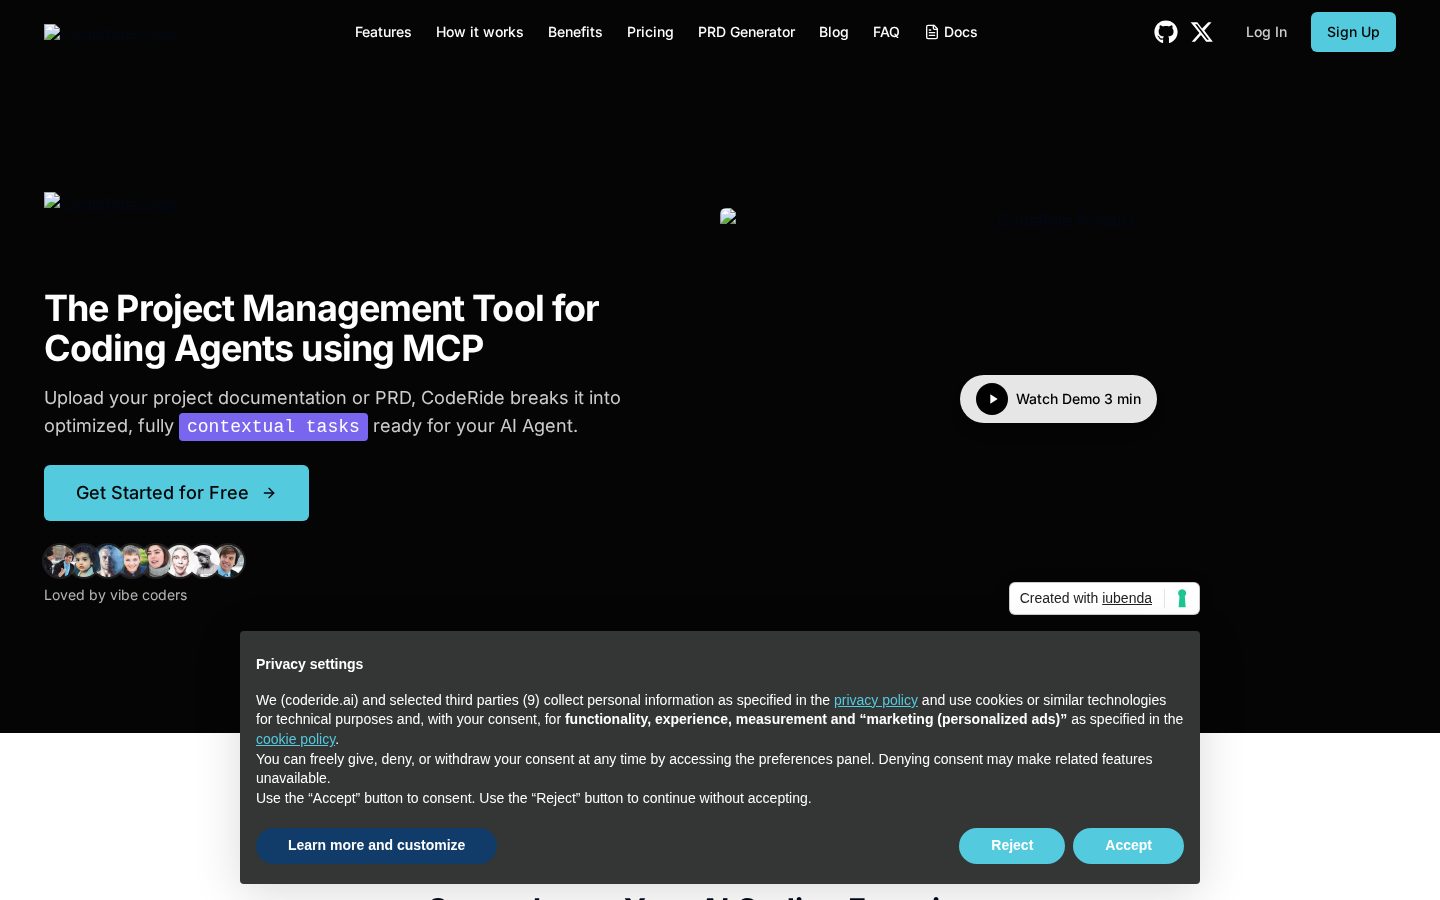Click the Sign Up button
Screen dimensions: 1440x900
(1353, 32)
